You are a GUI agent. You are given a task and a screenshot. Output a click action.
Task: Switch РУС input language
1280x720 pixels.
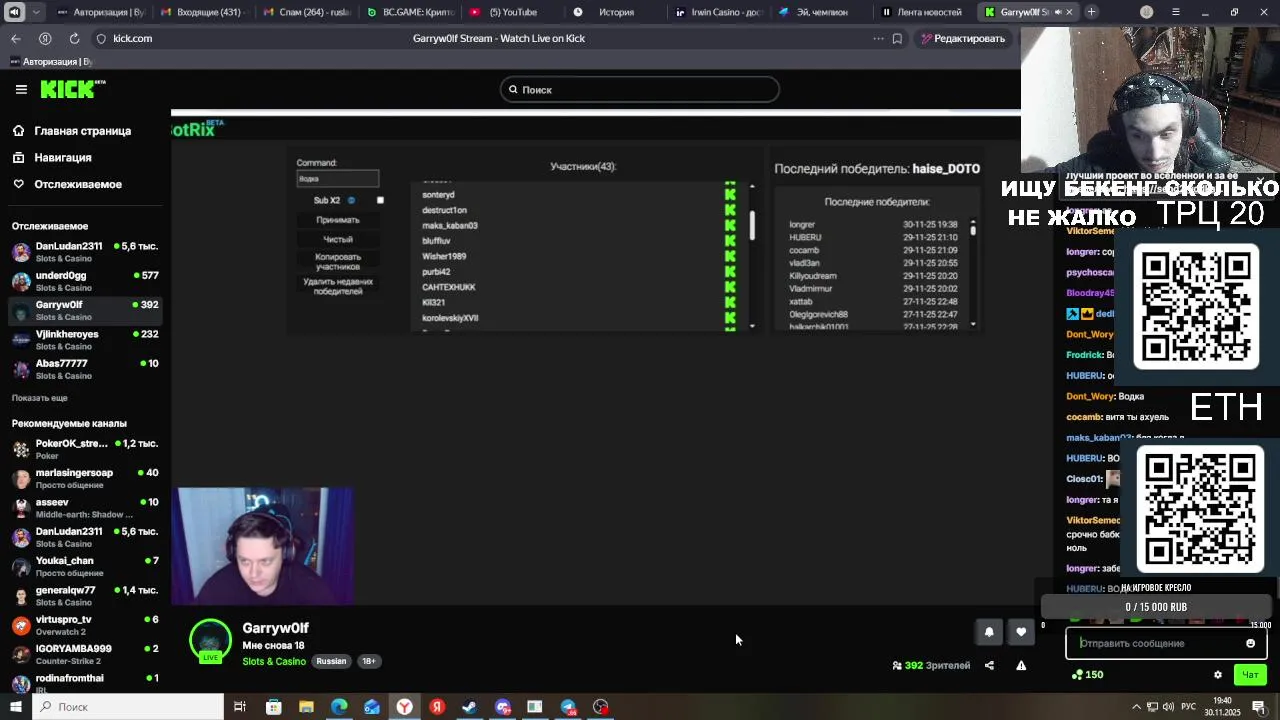tap(1188, 707)
